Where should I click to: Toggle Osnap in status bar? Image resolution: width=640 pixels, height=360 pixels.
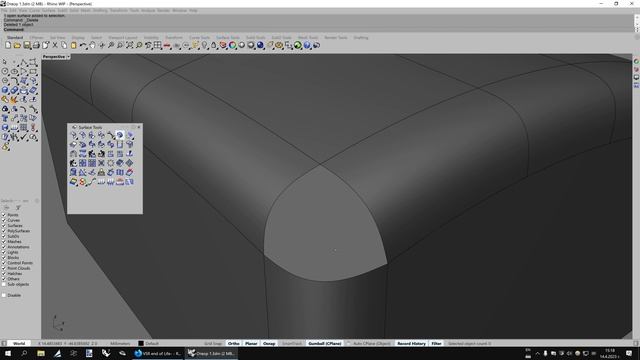tap(269, 343)
